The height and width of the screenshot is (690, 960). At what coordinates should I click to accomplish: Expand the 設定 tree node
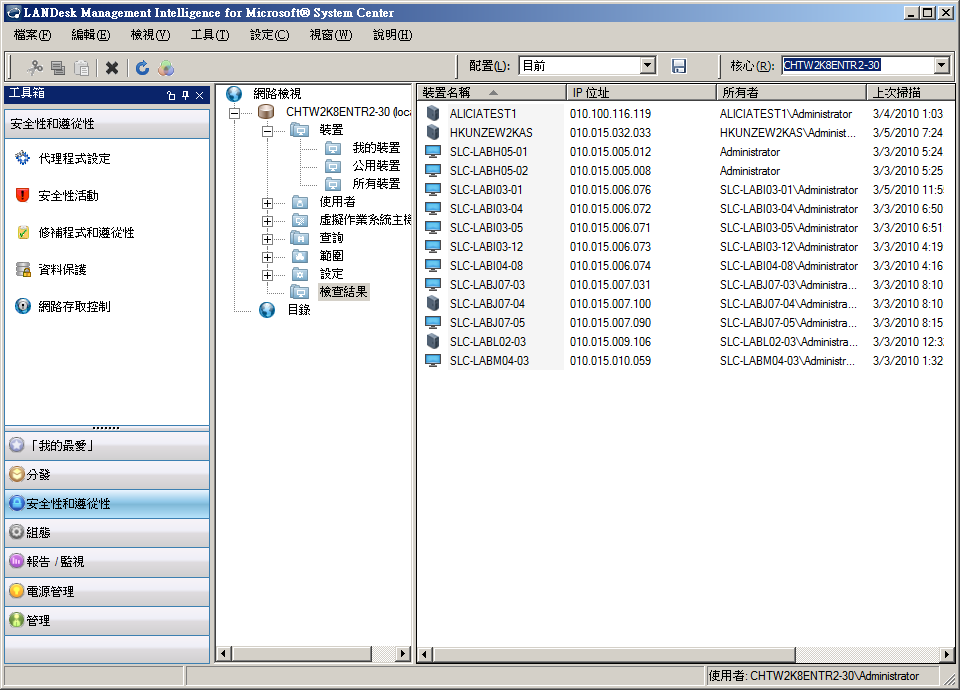pyautogui.click(x=267, y=276)
